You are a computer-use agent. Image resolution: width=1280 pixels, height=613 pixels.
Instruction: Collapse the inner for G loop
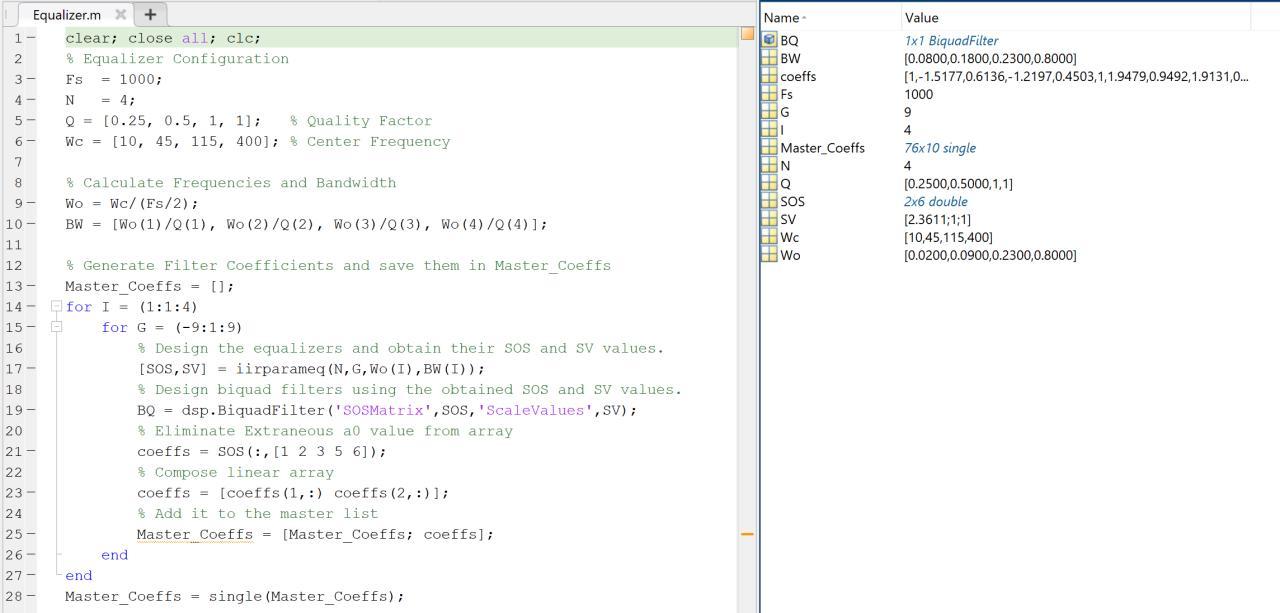pyautogui.click(x=56, y=327)
